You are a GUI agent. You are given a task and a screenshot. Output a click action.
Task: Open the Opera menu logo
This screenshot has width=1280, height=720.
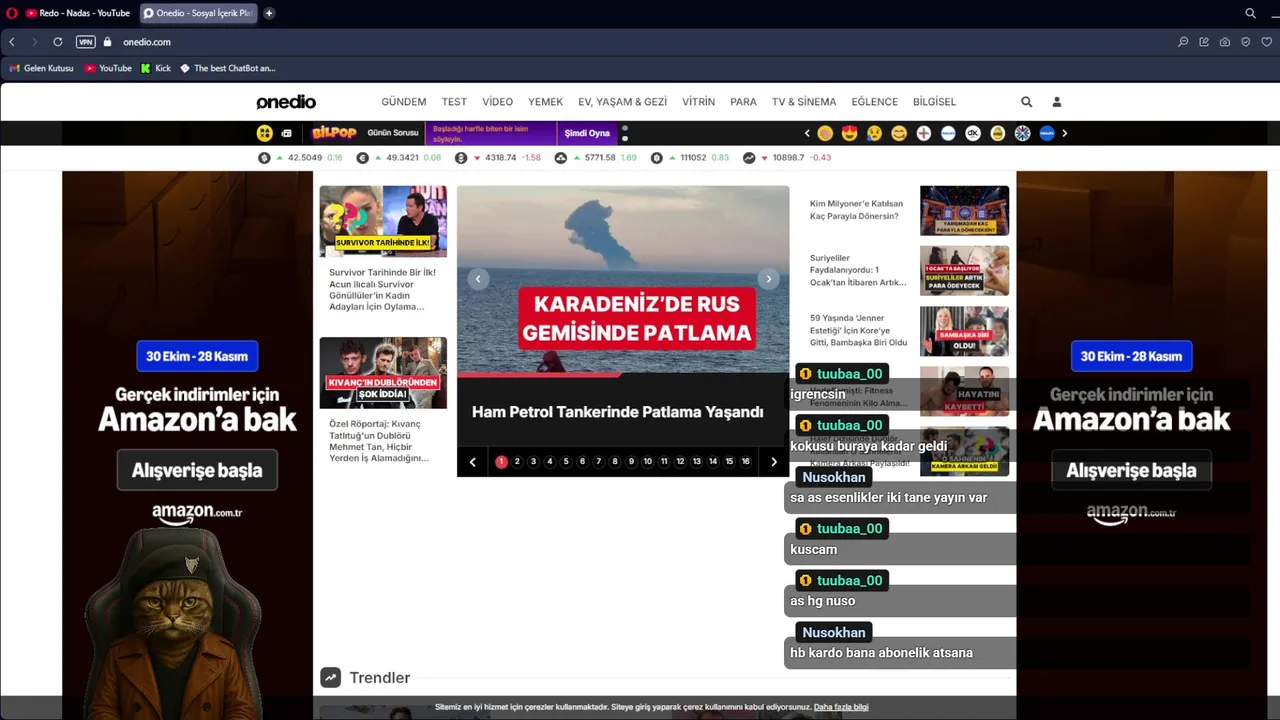tap(12, 13)
